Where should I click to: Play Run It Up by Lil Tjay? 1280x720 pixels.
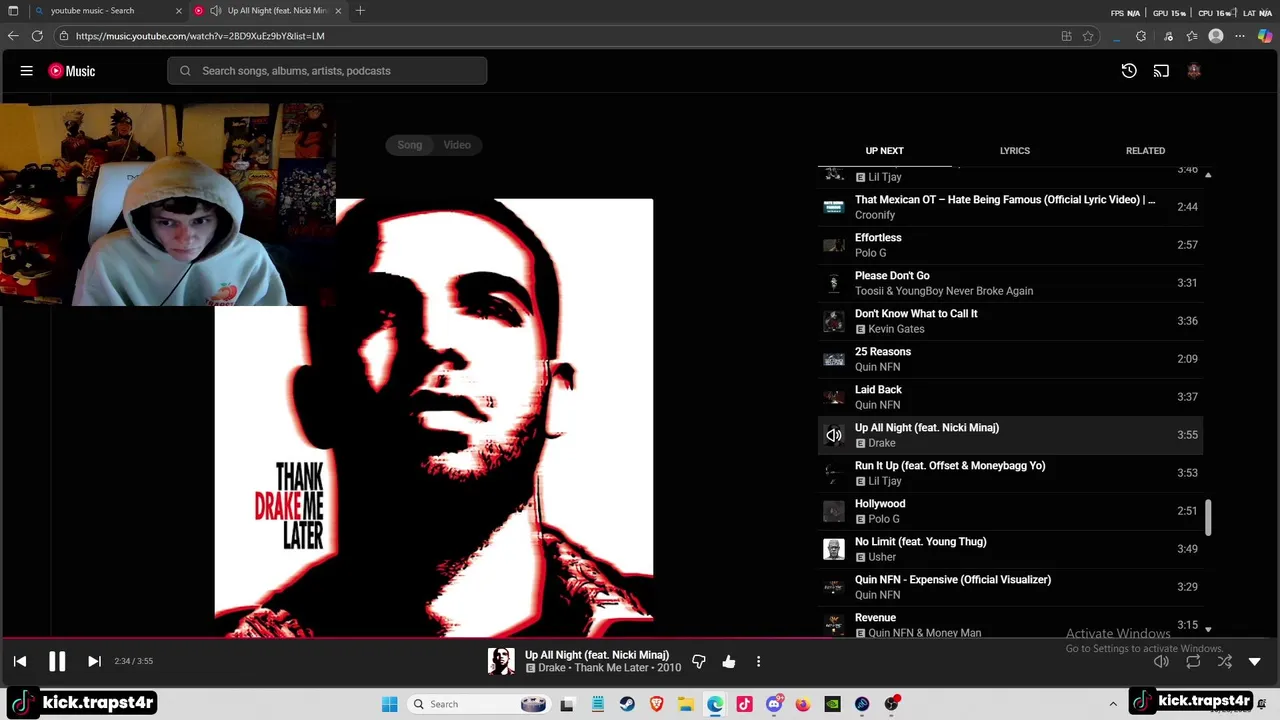point(1010,473)
